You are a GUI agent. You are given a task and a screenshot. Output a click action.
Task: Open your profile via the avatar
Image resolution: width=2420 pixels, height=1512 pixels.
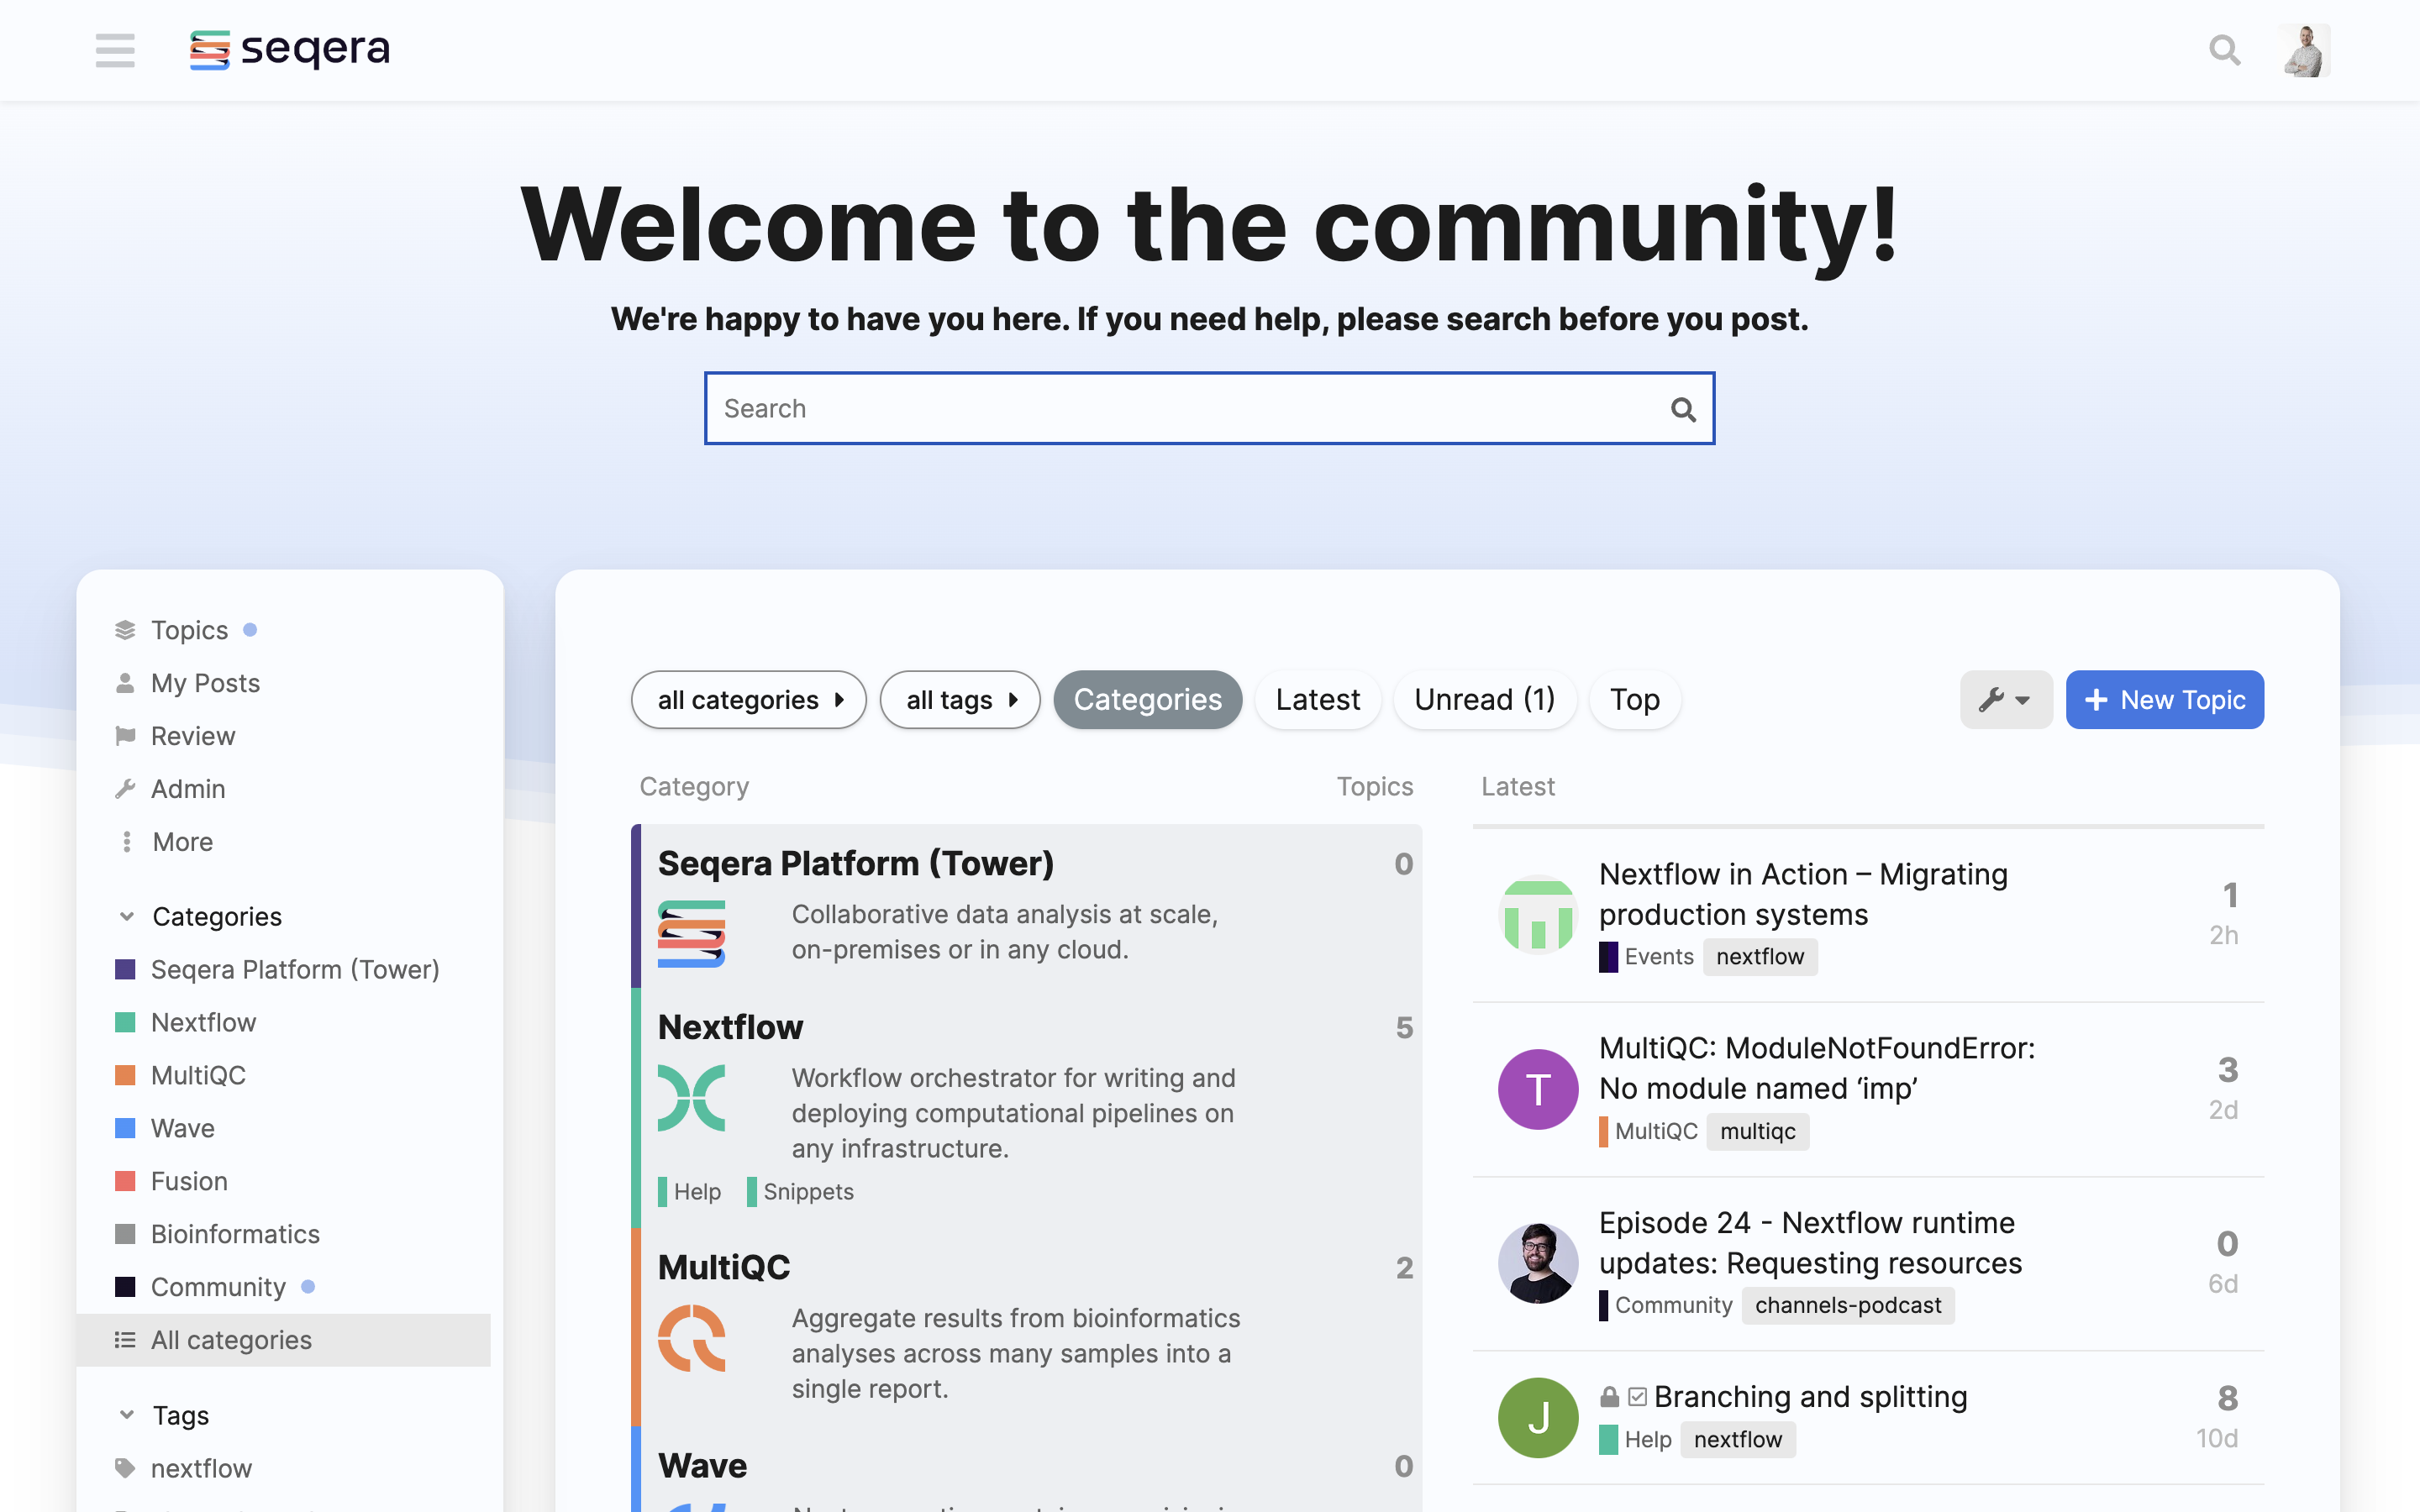coord(2306,50)
